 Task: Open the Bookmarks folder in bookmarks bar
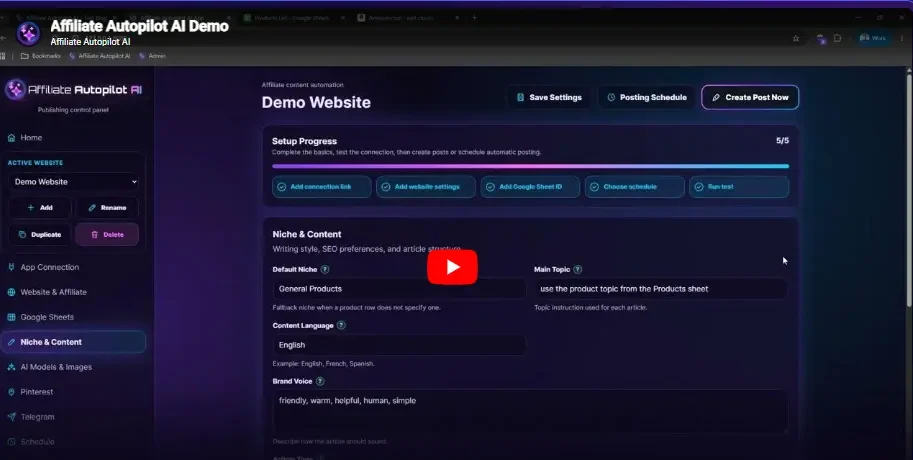tap(41, 56)
